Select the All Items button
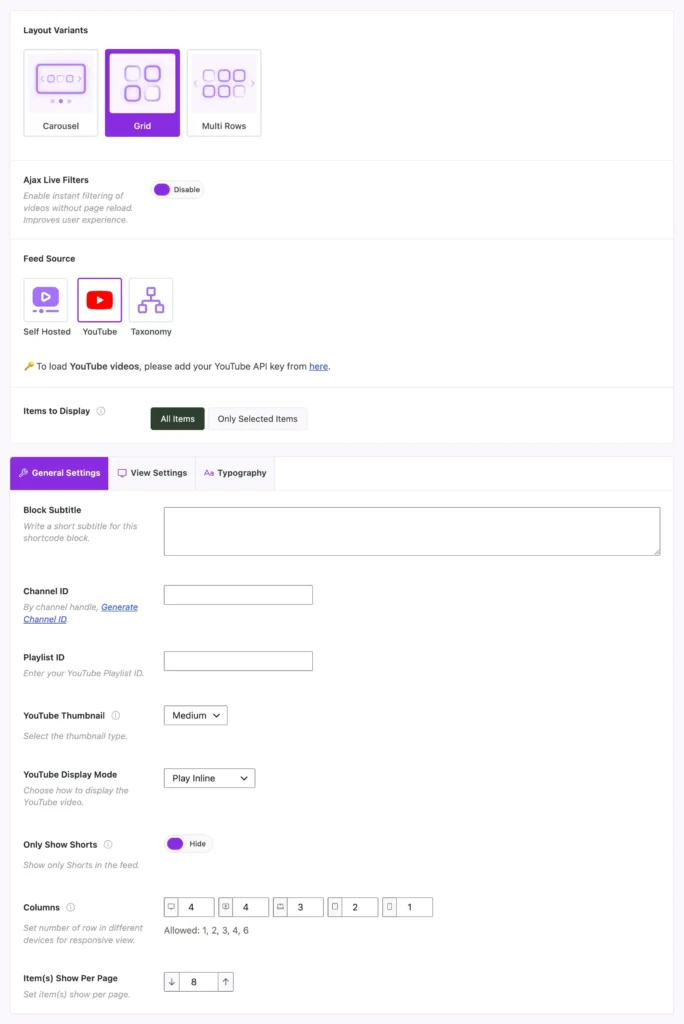This screenshot has height=1024, width=684. point(178,419)
